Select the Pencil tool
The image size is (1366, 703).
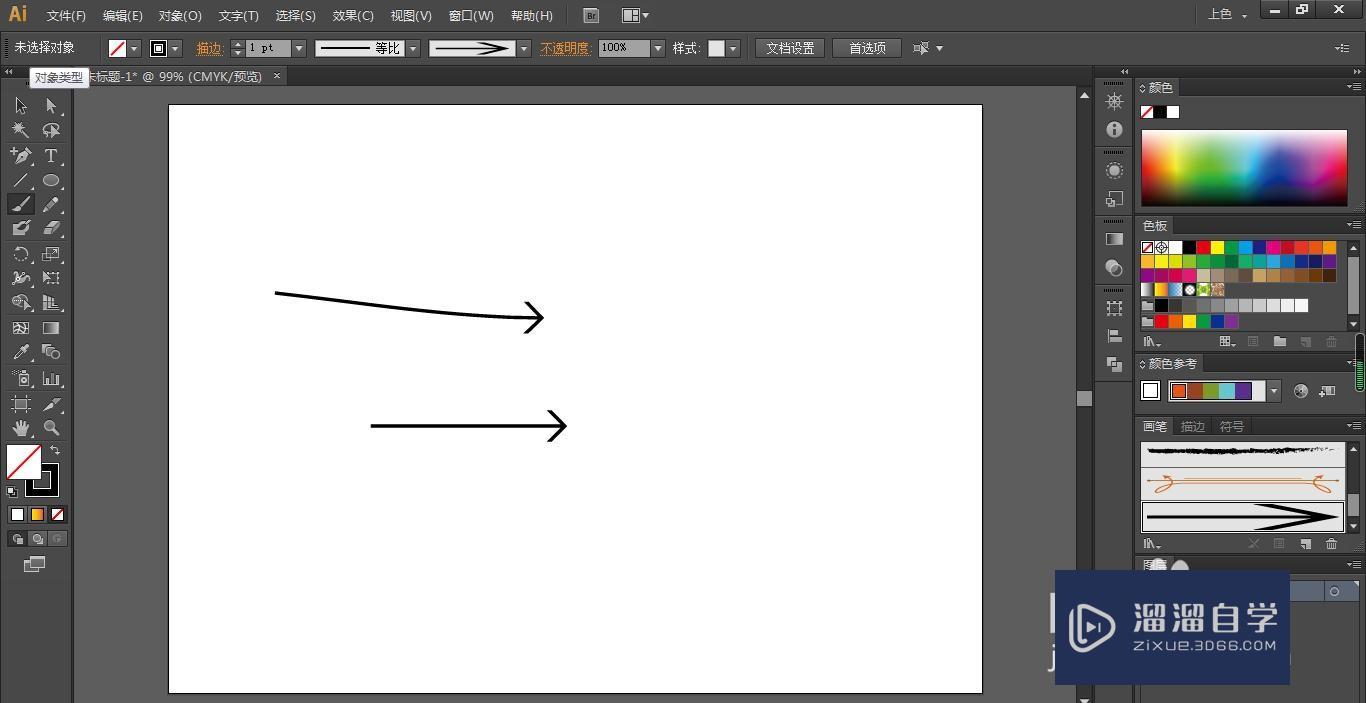pyautogui.click(x=51, y=204)
